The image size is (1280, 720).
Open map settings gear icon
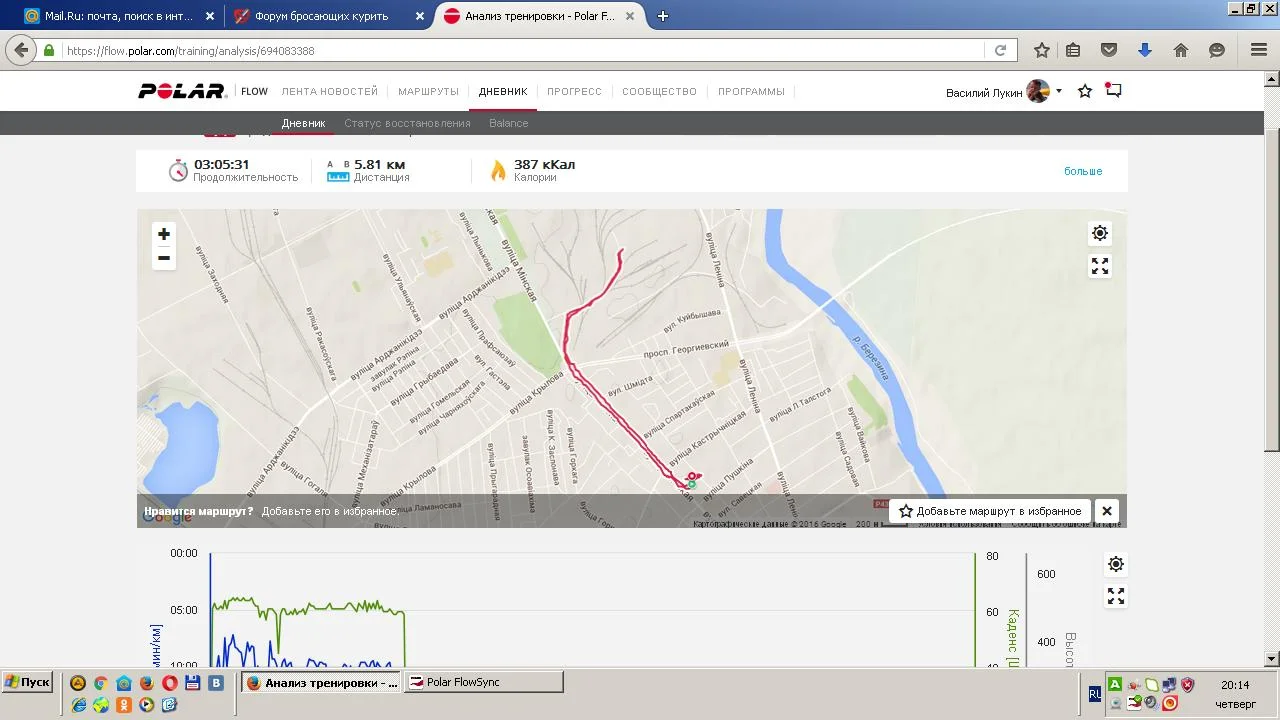point(1100,233)
